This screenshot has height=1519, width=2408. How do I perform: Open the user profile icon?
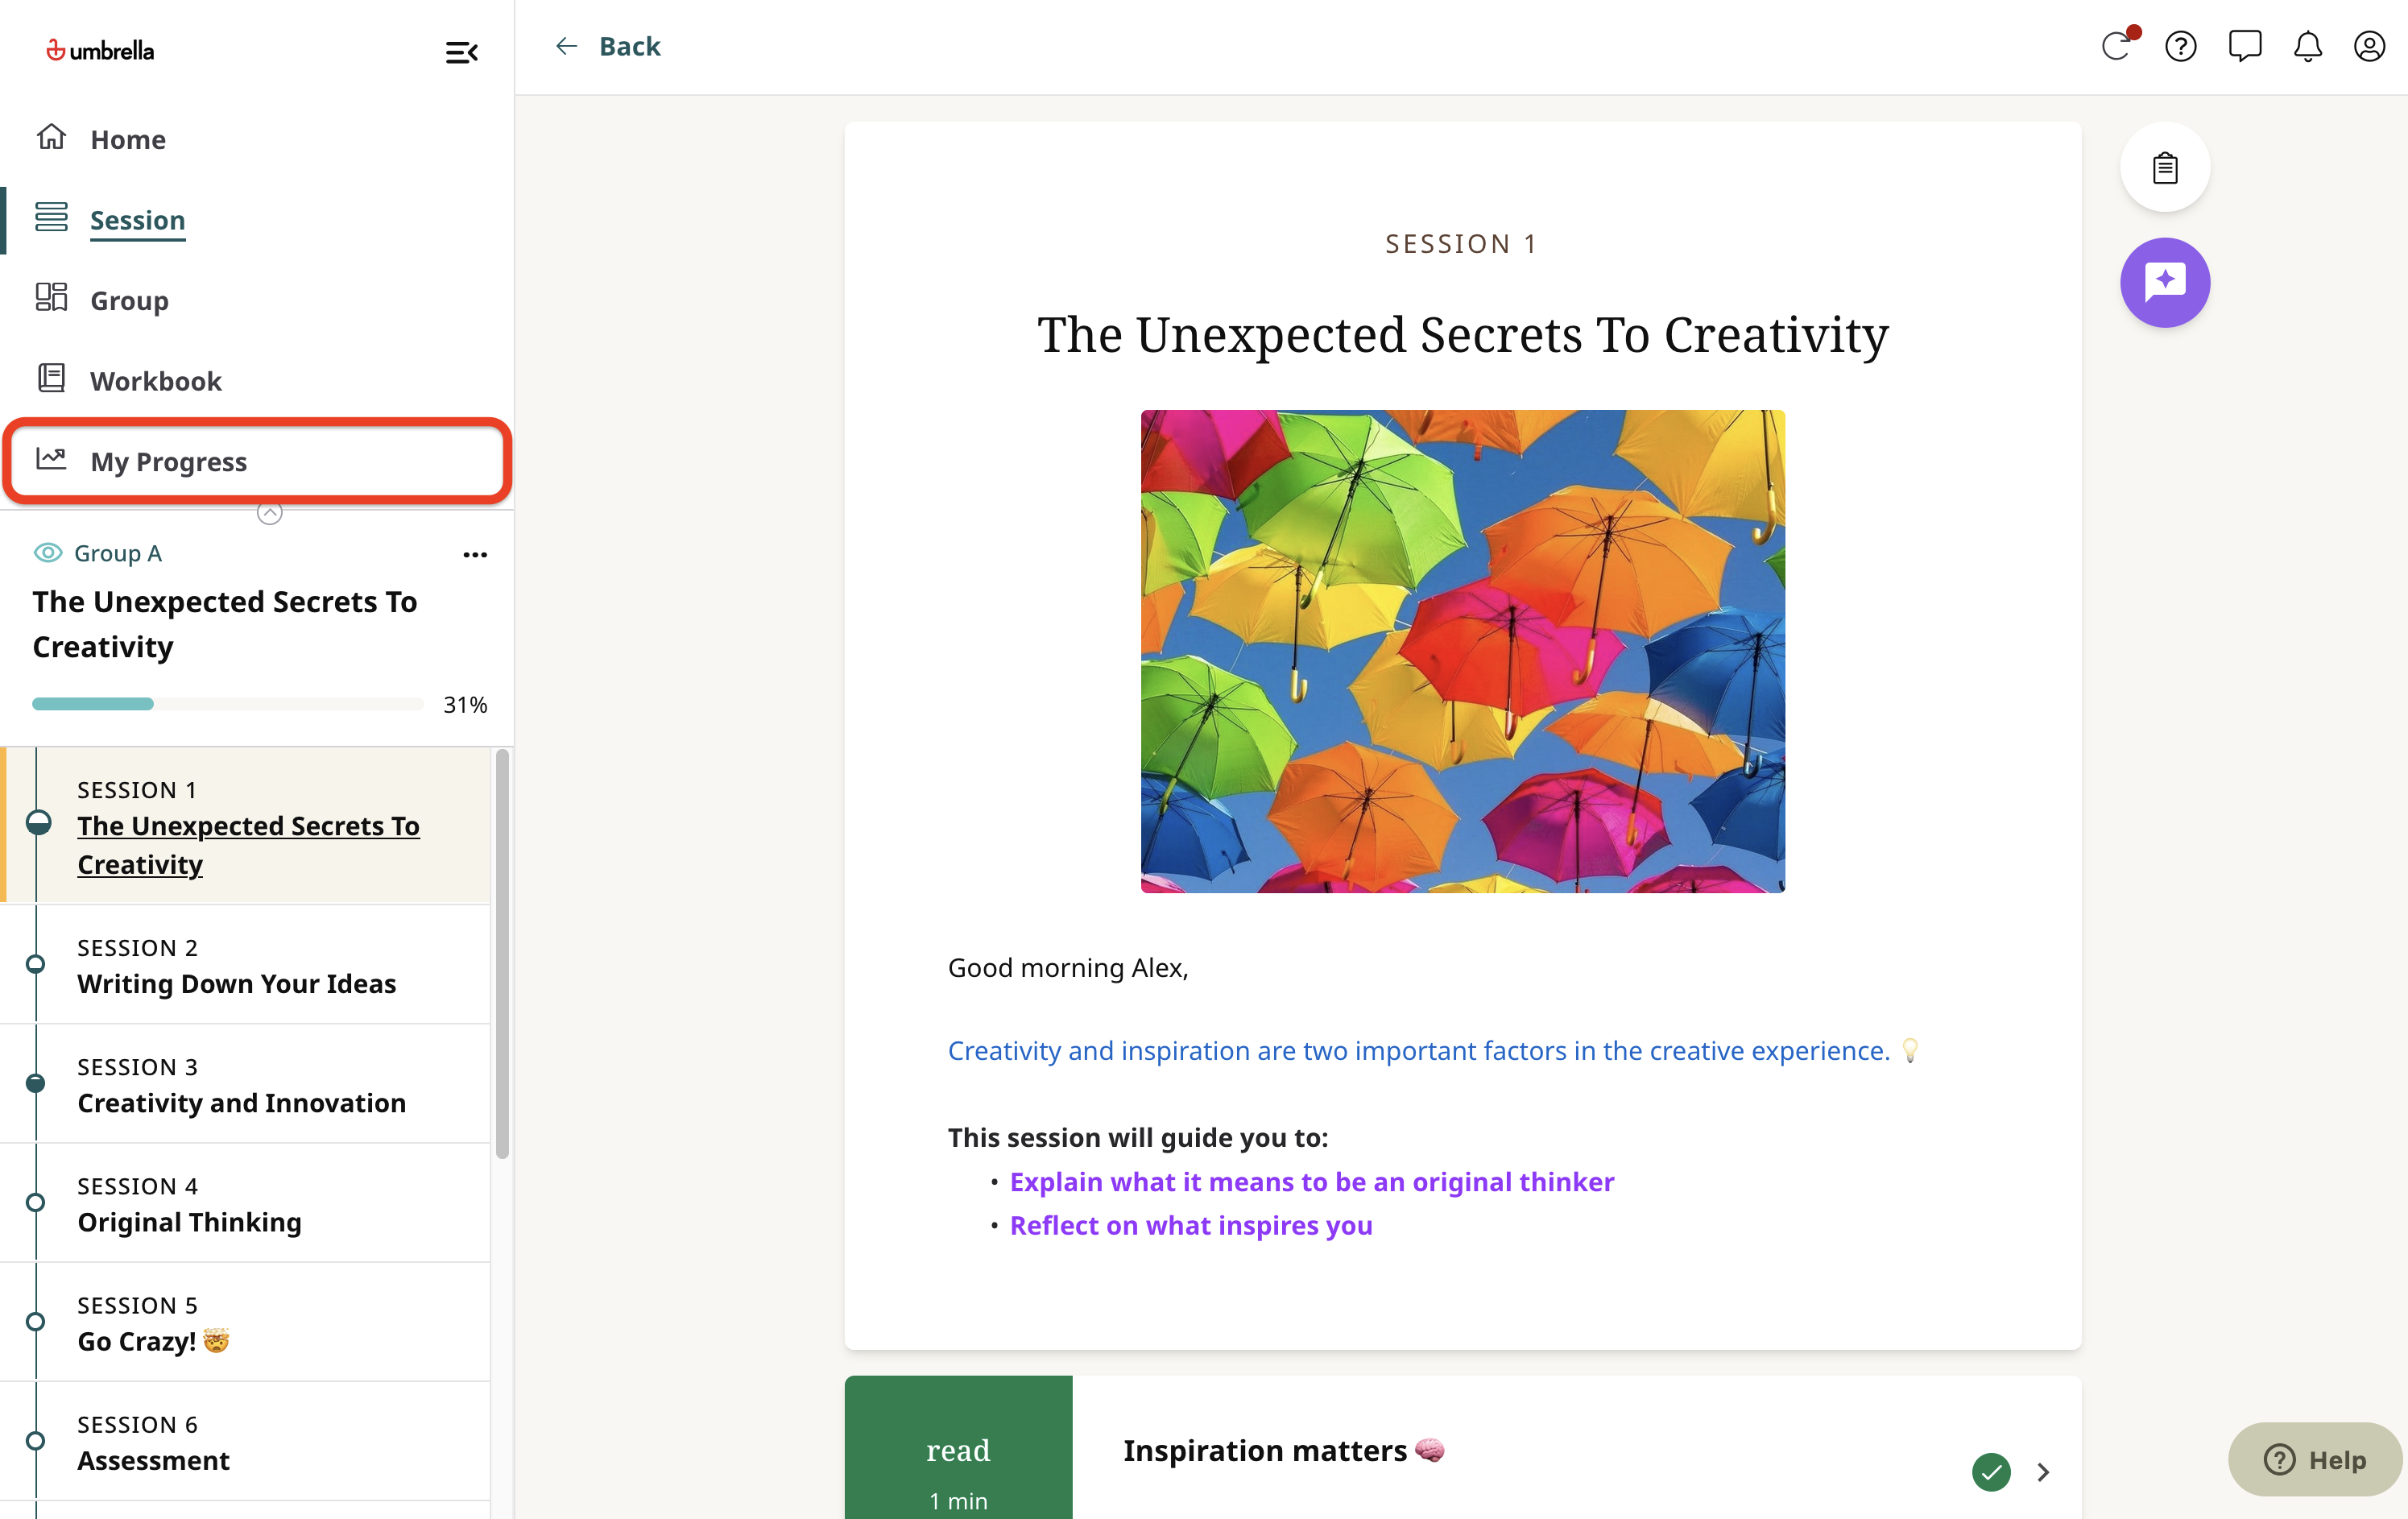2370,46
